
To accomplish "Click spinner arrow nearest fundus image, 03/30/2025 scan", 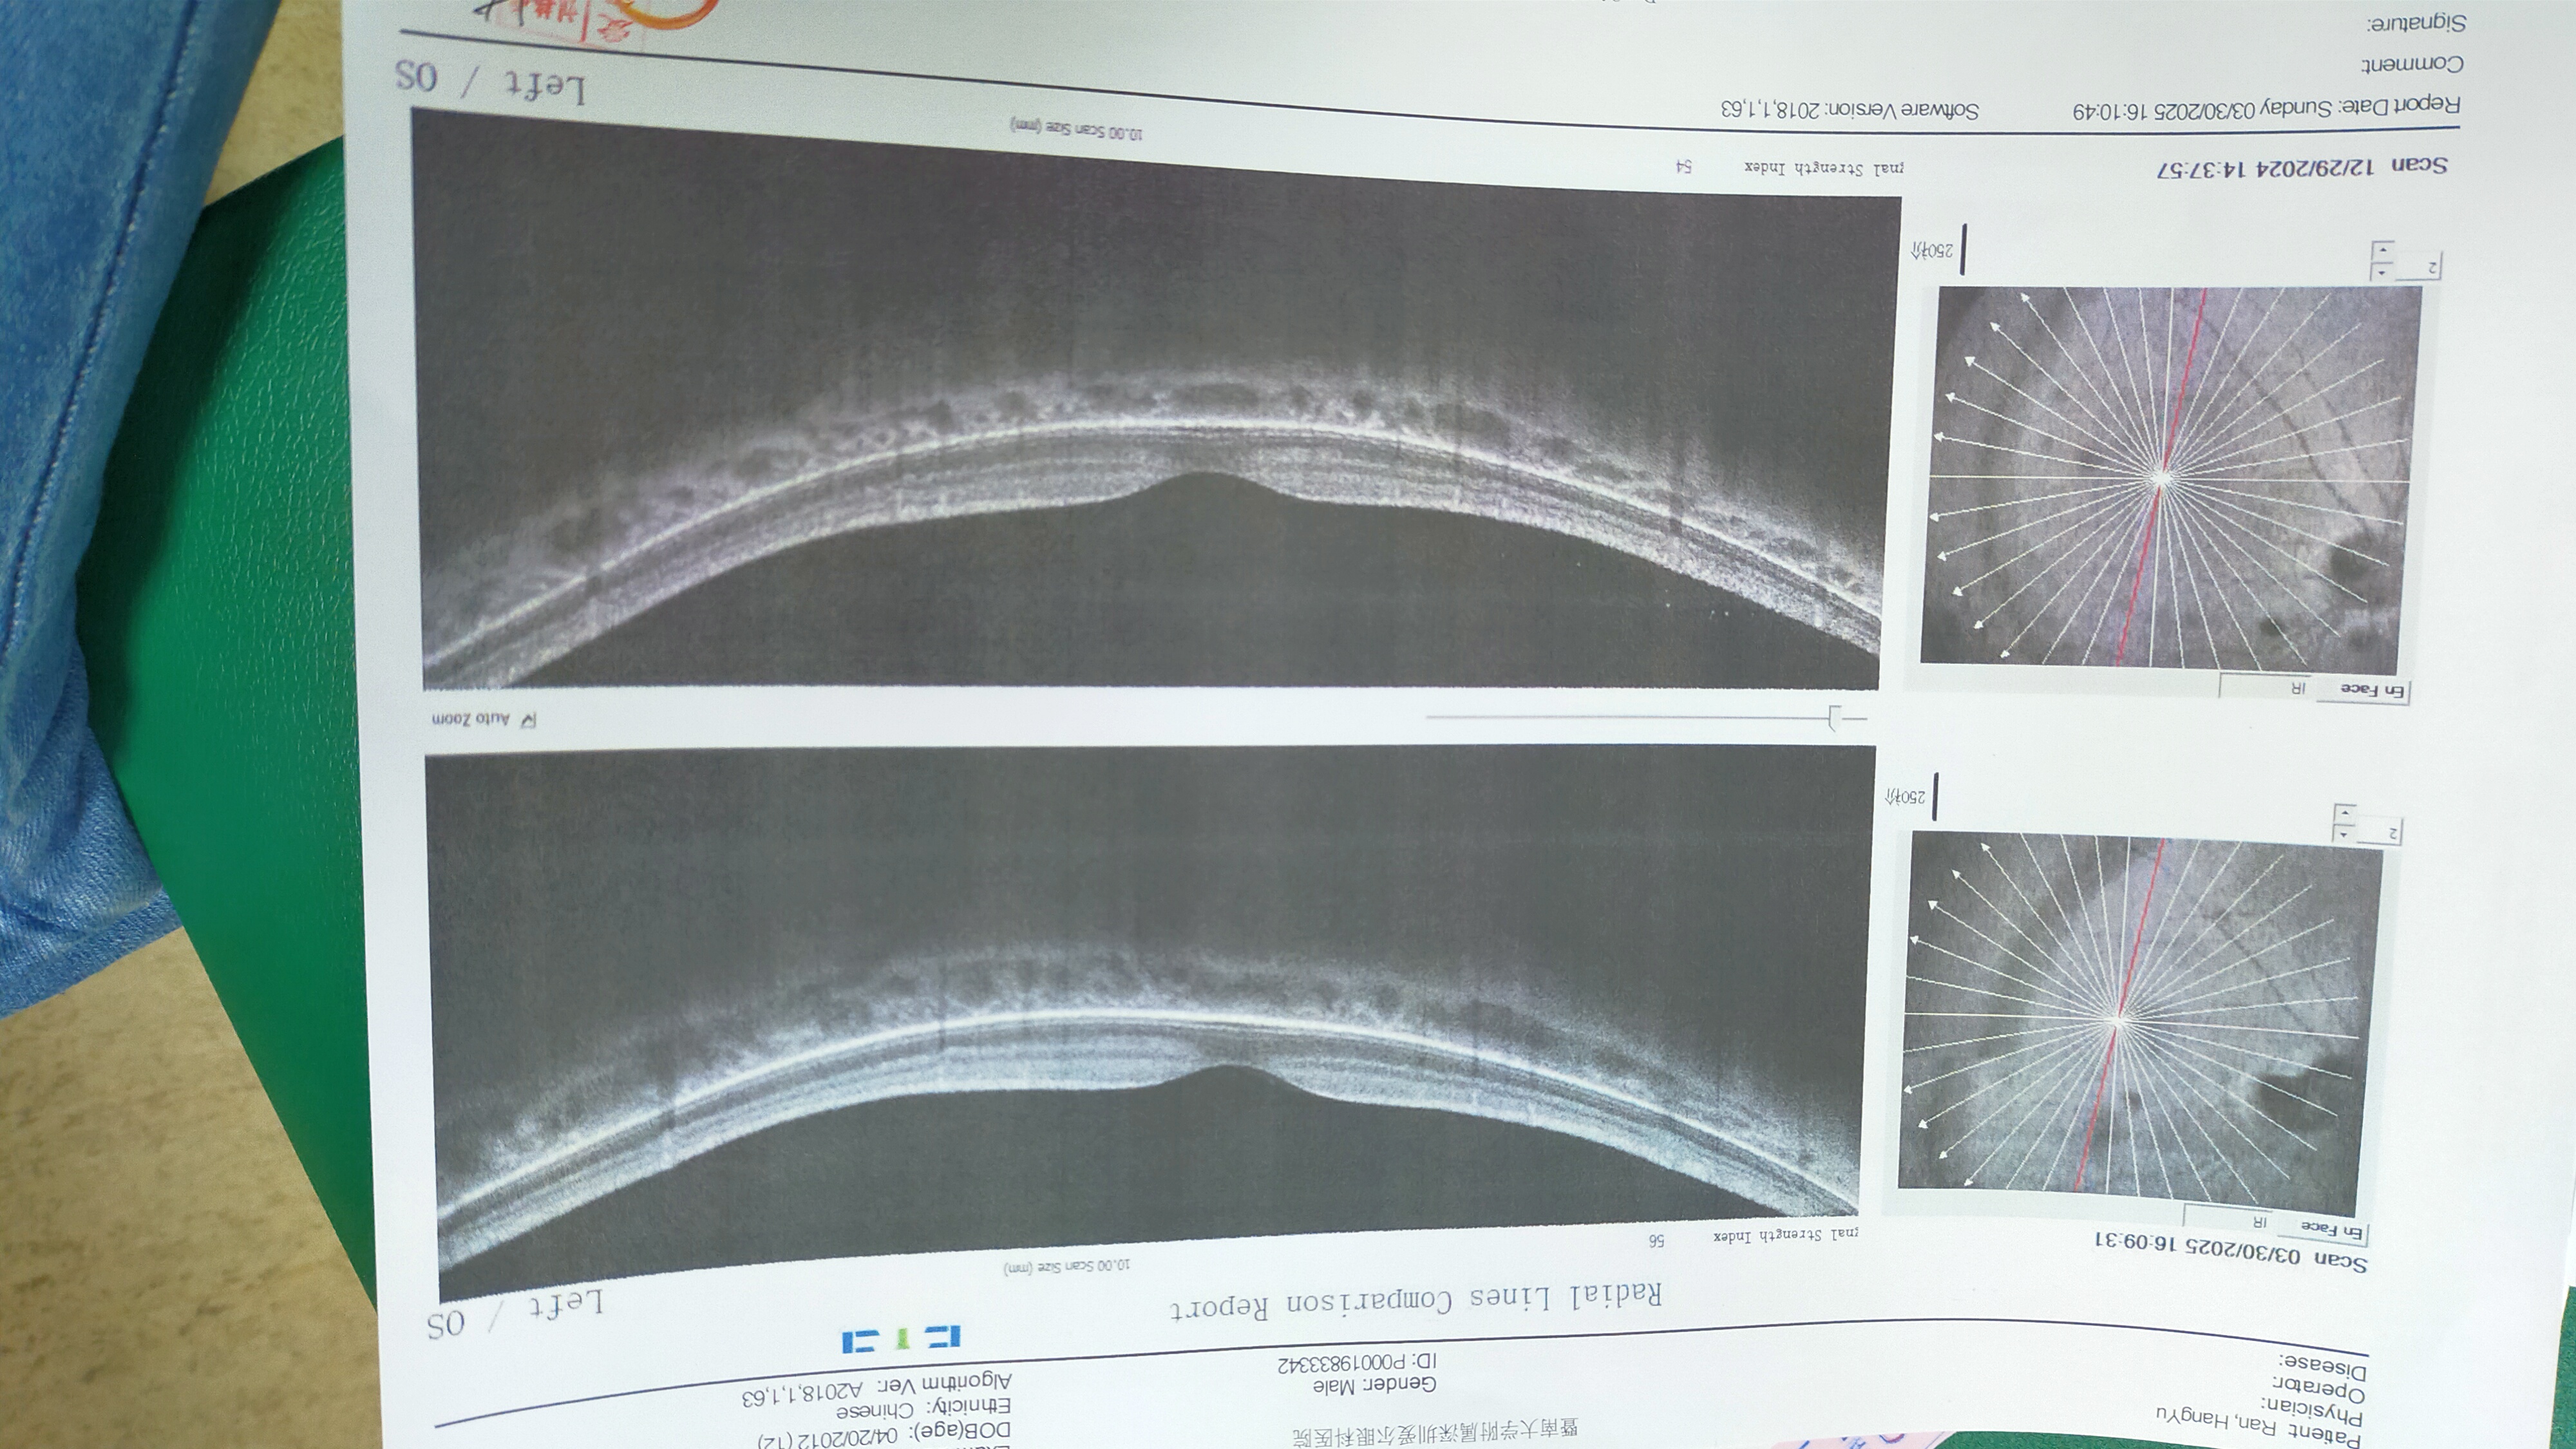I will tap(2343, 834).
